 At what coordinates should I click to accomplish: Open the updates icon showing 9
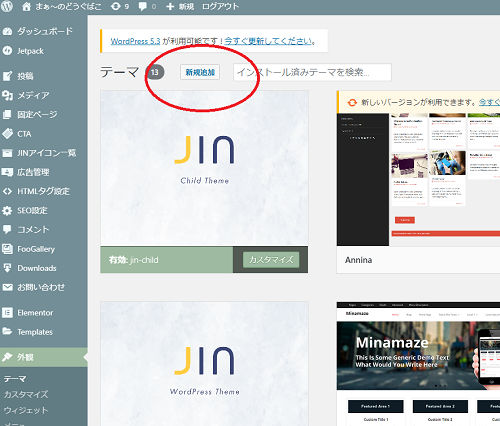point(116,6)
